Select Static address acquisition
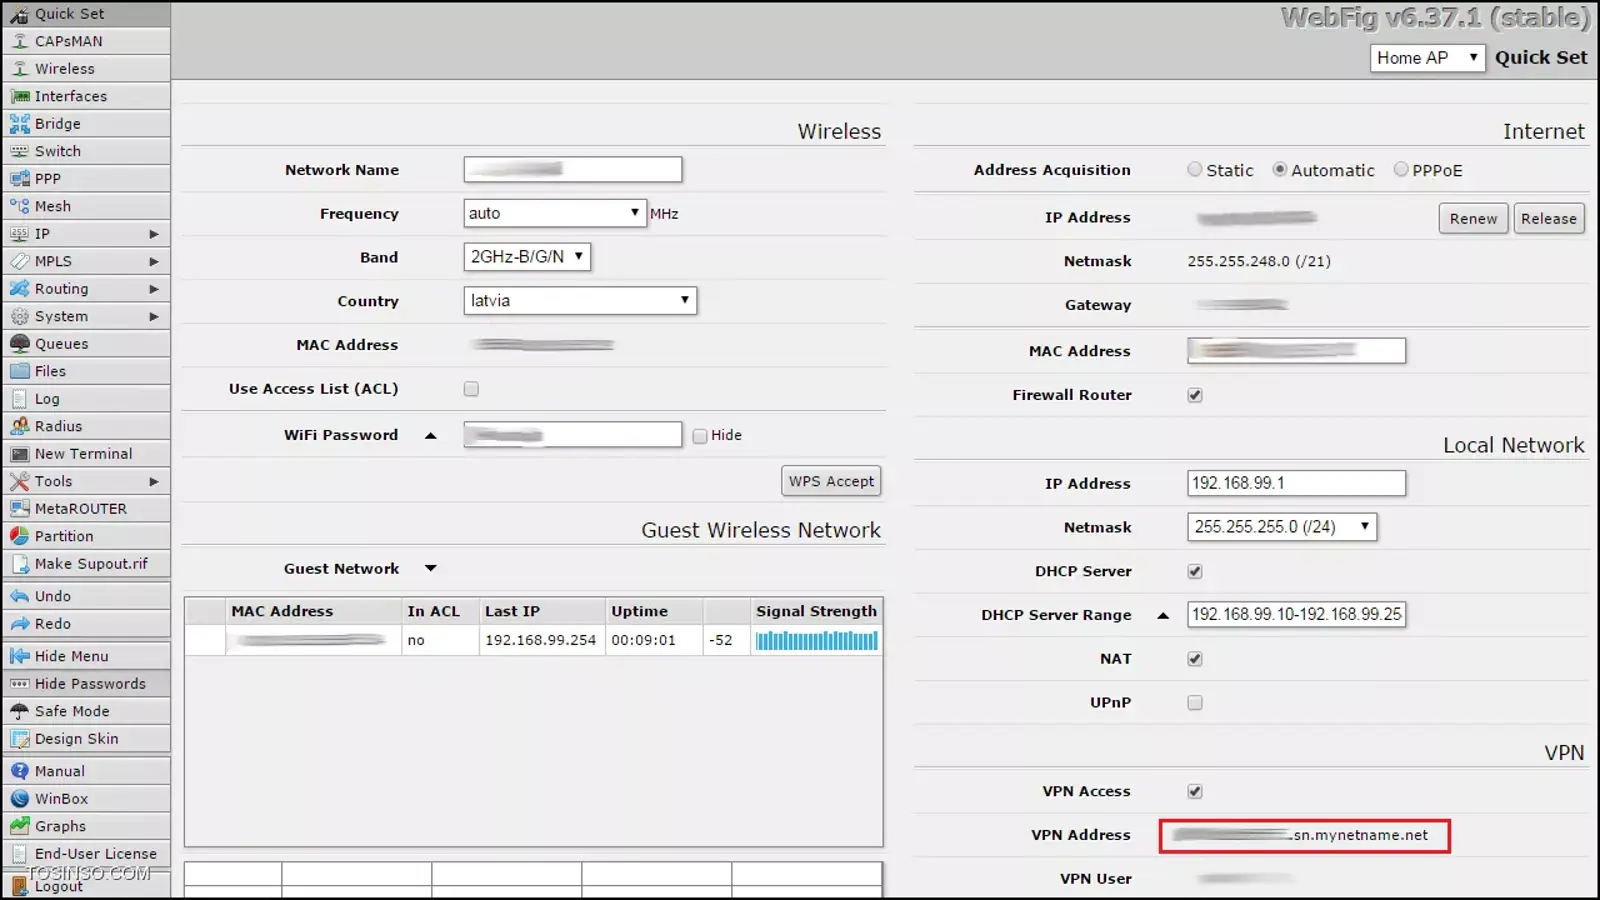Image resolution: width=1600 pixels, height=900 pixels. 1195,170
